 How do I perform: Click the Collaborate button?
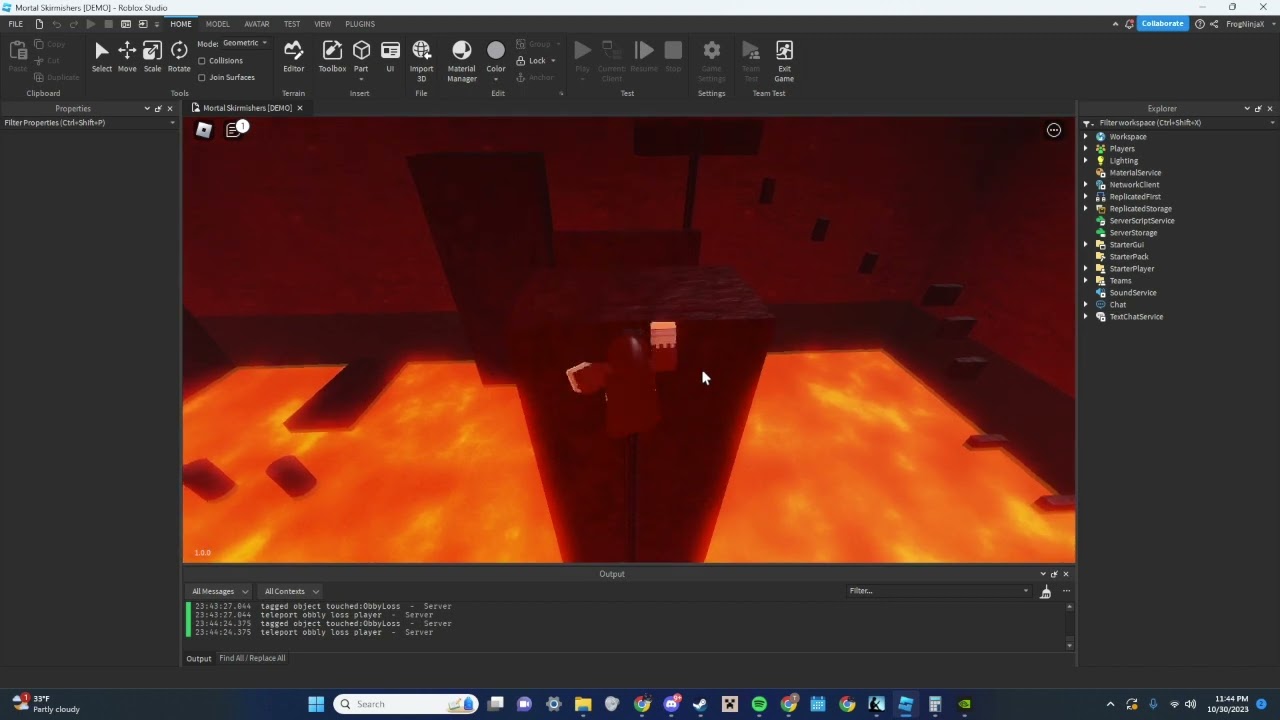coord(1162,24)
